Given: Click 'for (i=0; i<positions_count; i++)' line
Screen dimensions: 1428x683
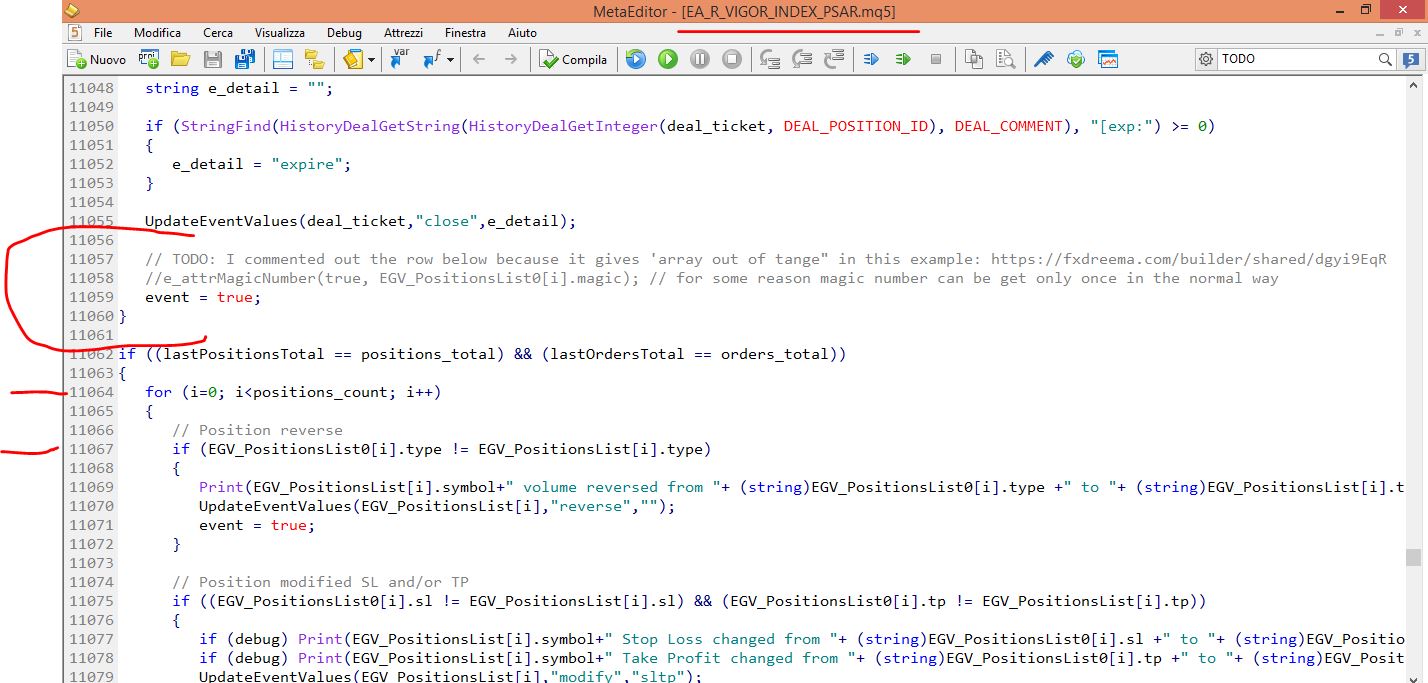Looking at the screenshot, I should tap(292, 392).
